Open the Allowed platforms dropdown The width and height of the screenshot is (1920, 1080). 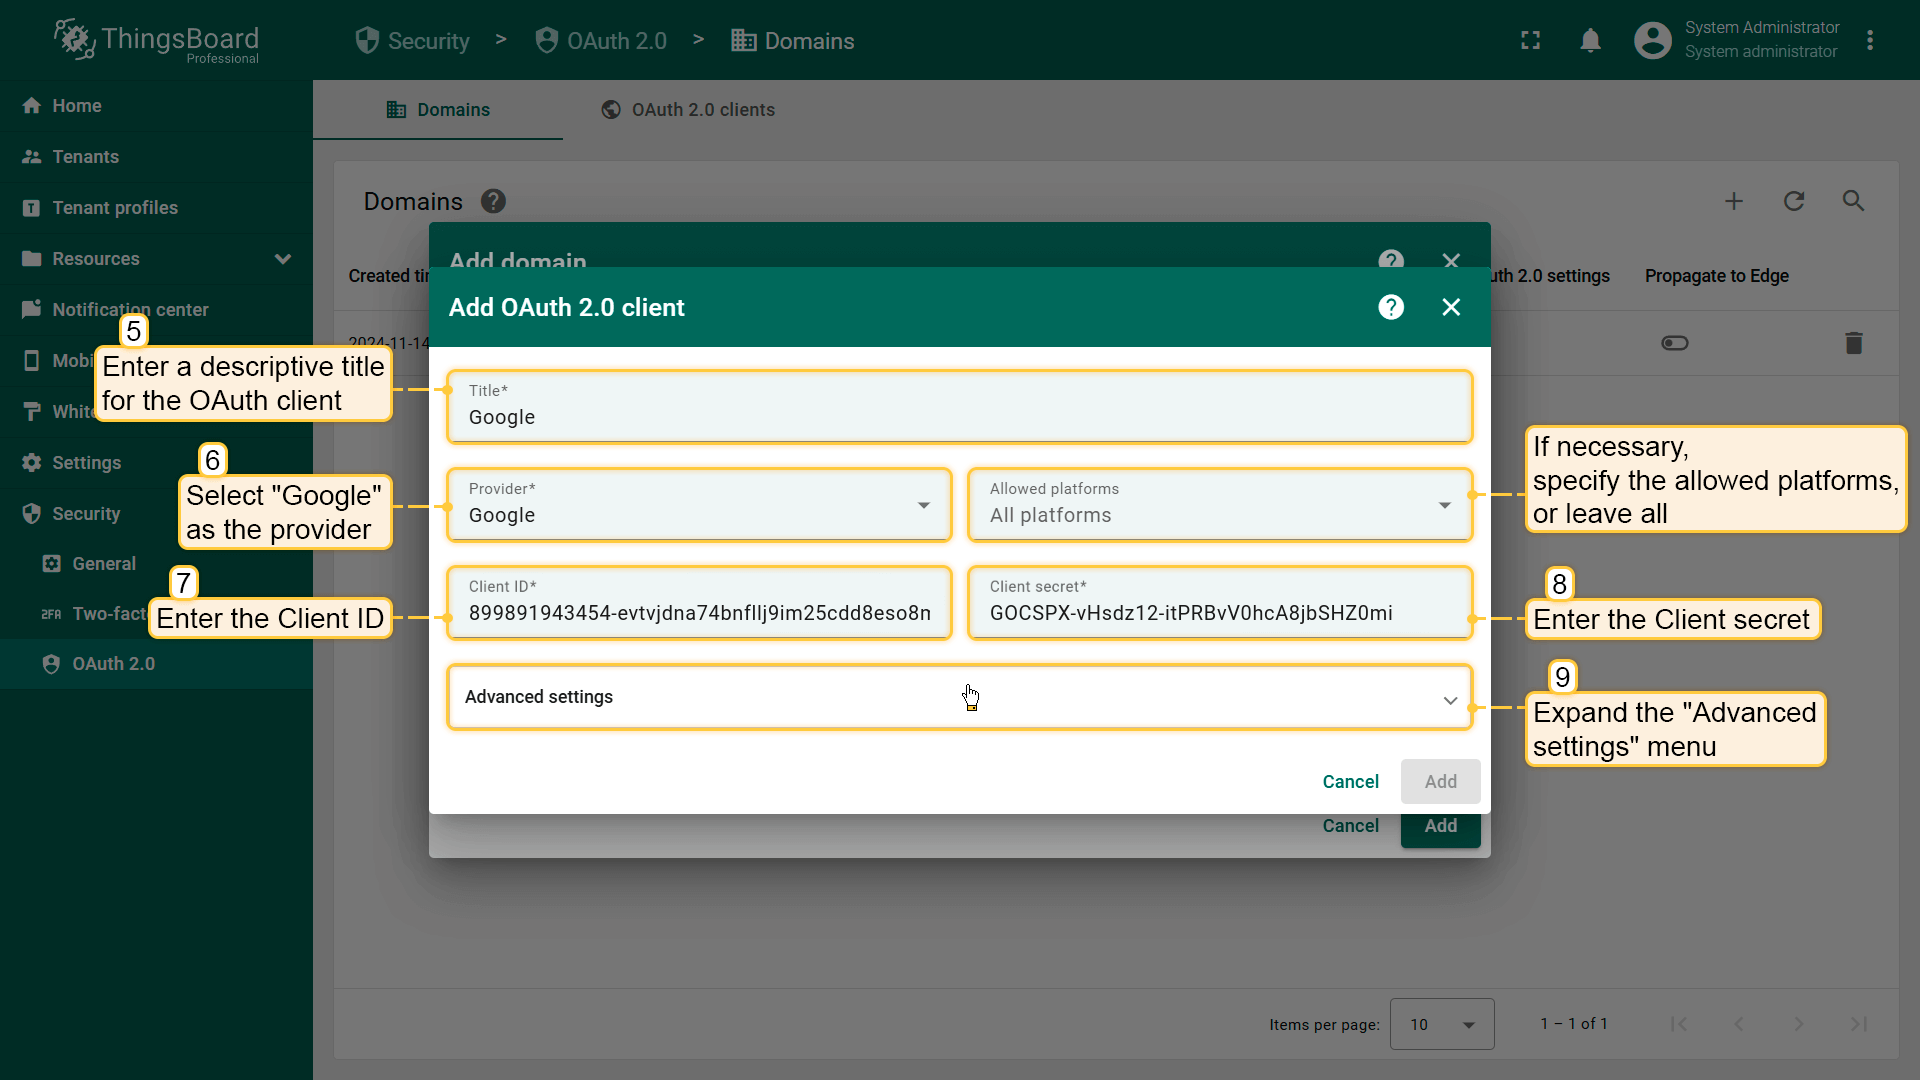[x=1220, y=506]
